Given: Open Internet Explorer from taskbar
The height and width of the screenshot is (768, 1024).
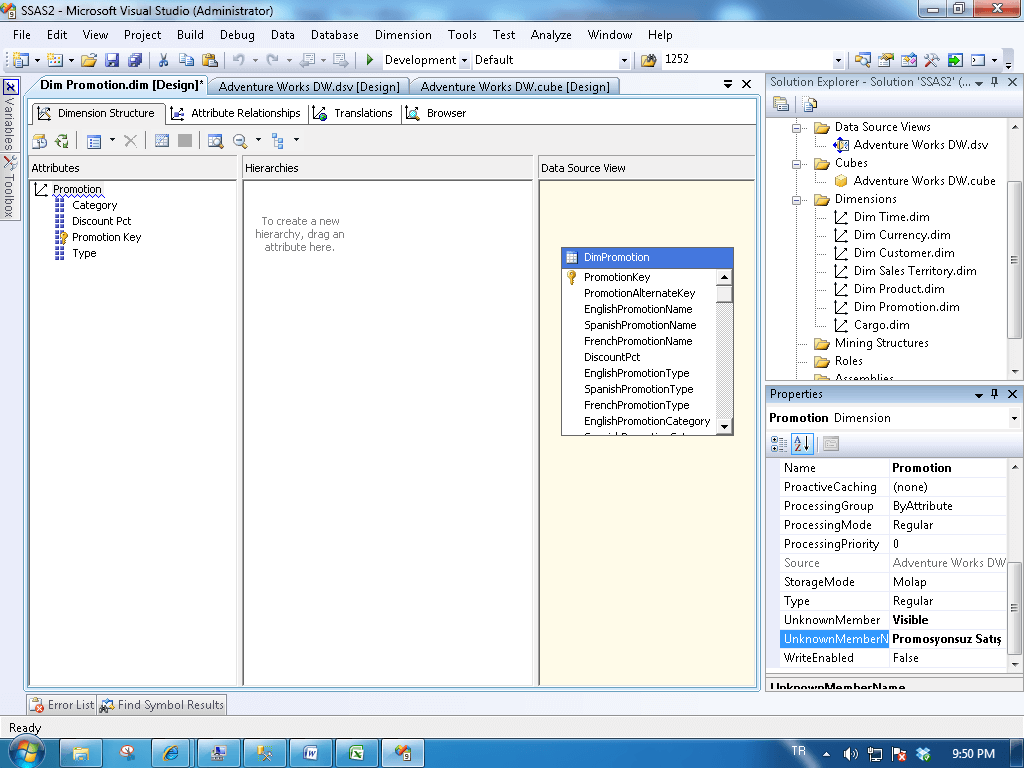Looking at the screenshot, I should (171, 754).
